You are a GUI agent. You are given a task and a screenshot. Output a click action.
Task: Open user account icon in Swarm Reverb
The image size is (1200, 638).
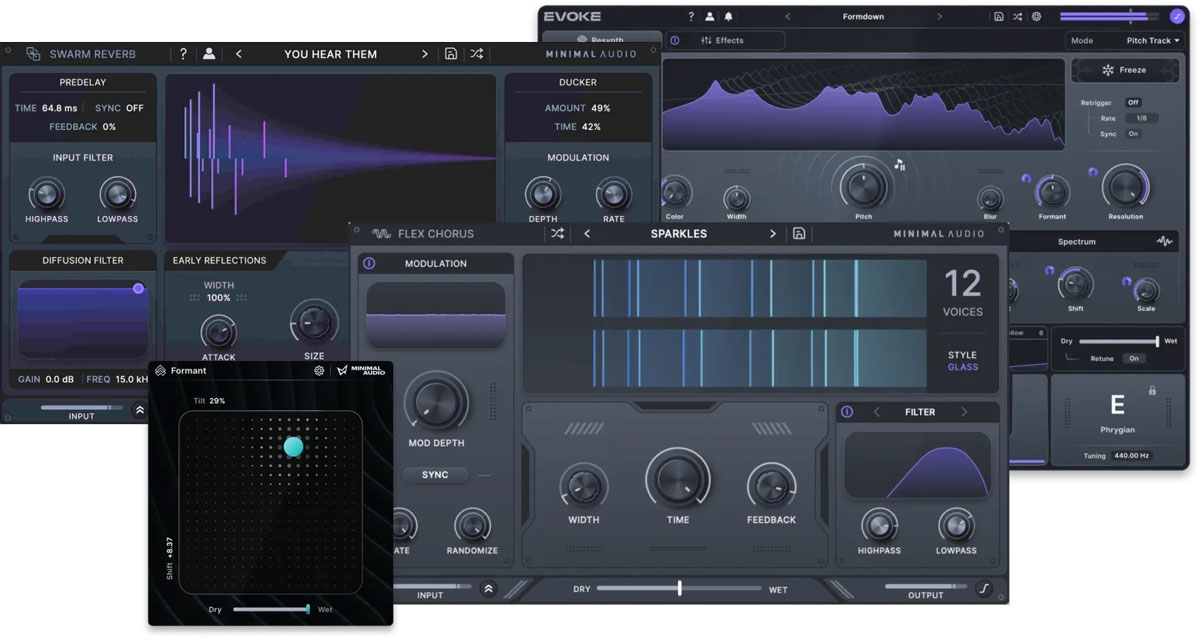tap(209, 54)
